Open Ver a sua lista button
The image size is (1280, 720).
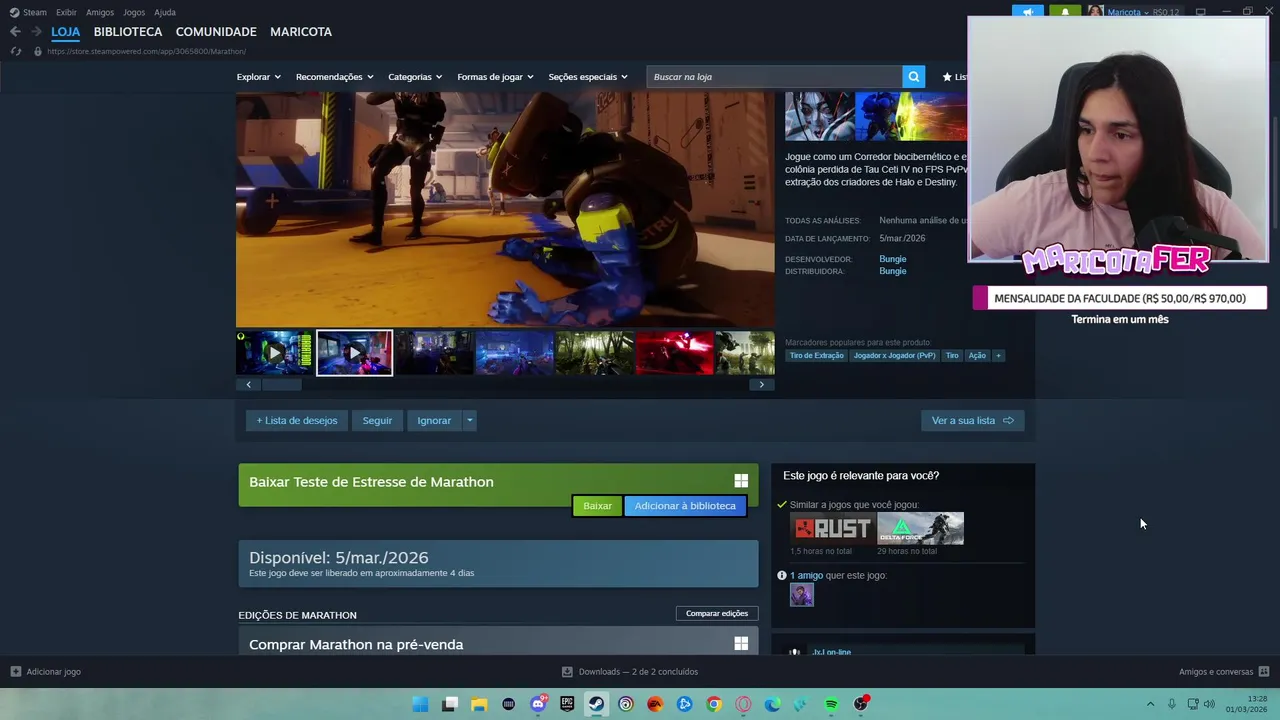coord(973,420)
